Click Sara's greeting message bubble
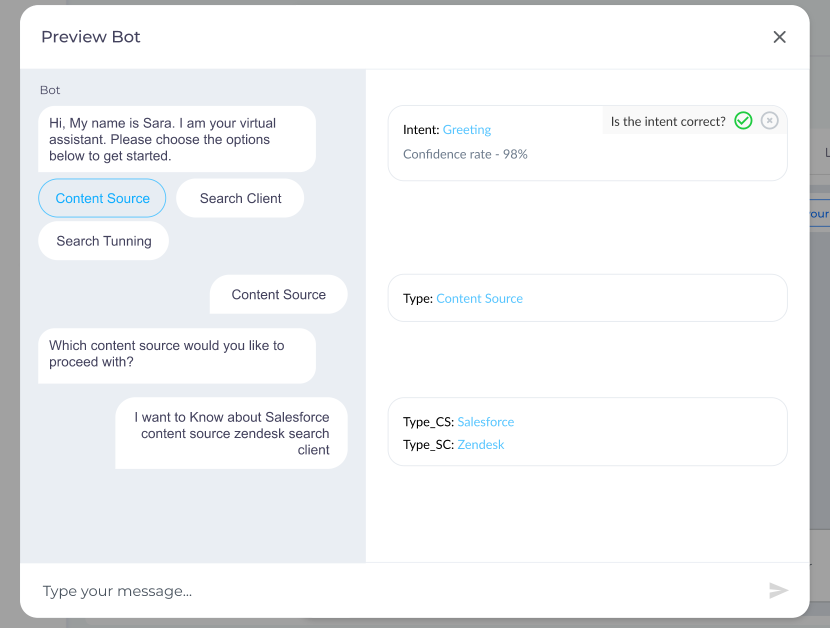 [x=177, y=140]
